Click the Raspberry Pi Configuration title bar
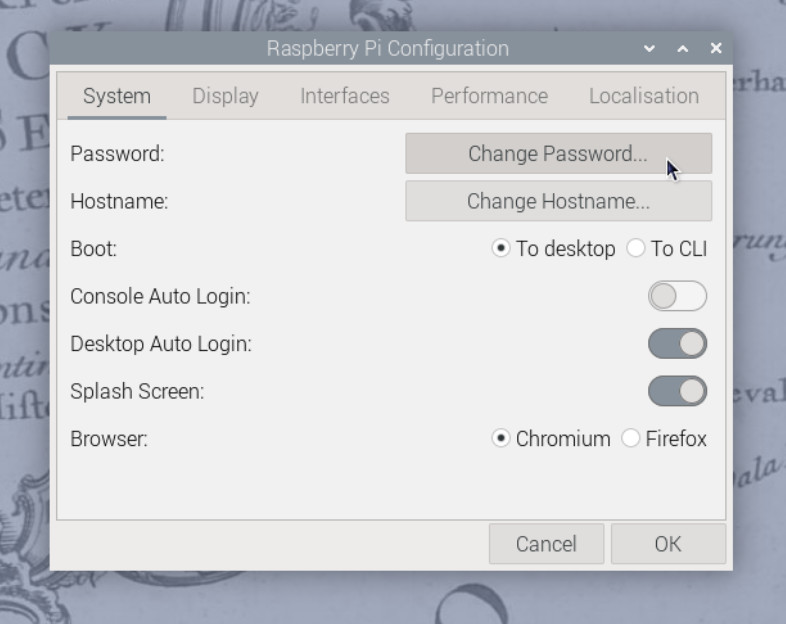The image size is (786, 624). (387, 48)
